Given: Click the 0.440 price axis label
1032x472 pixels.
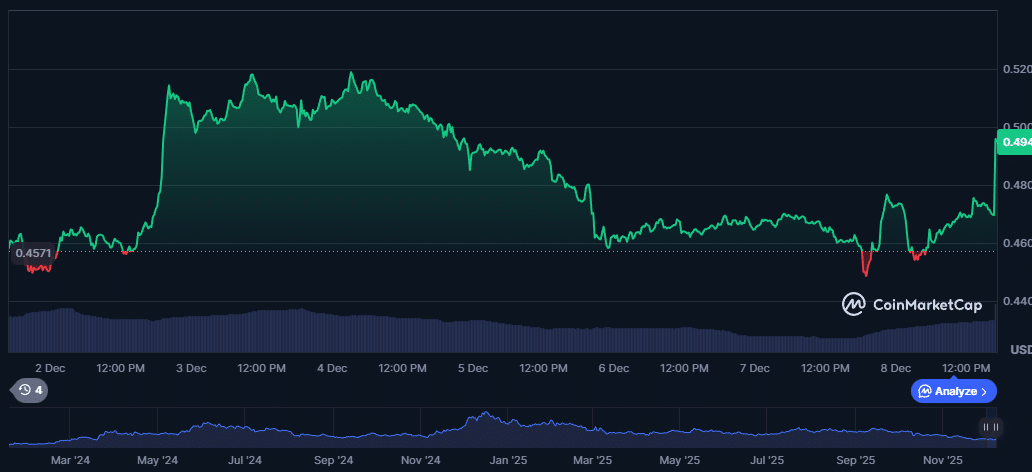Looking at the screenshot, I should pyautogui.click(x=1016, y=301).
